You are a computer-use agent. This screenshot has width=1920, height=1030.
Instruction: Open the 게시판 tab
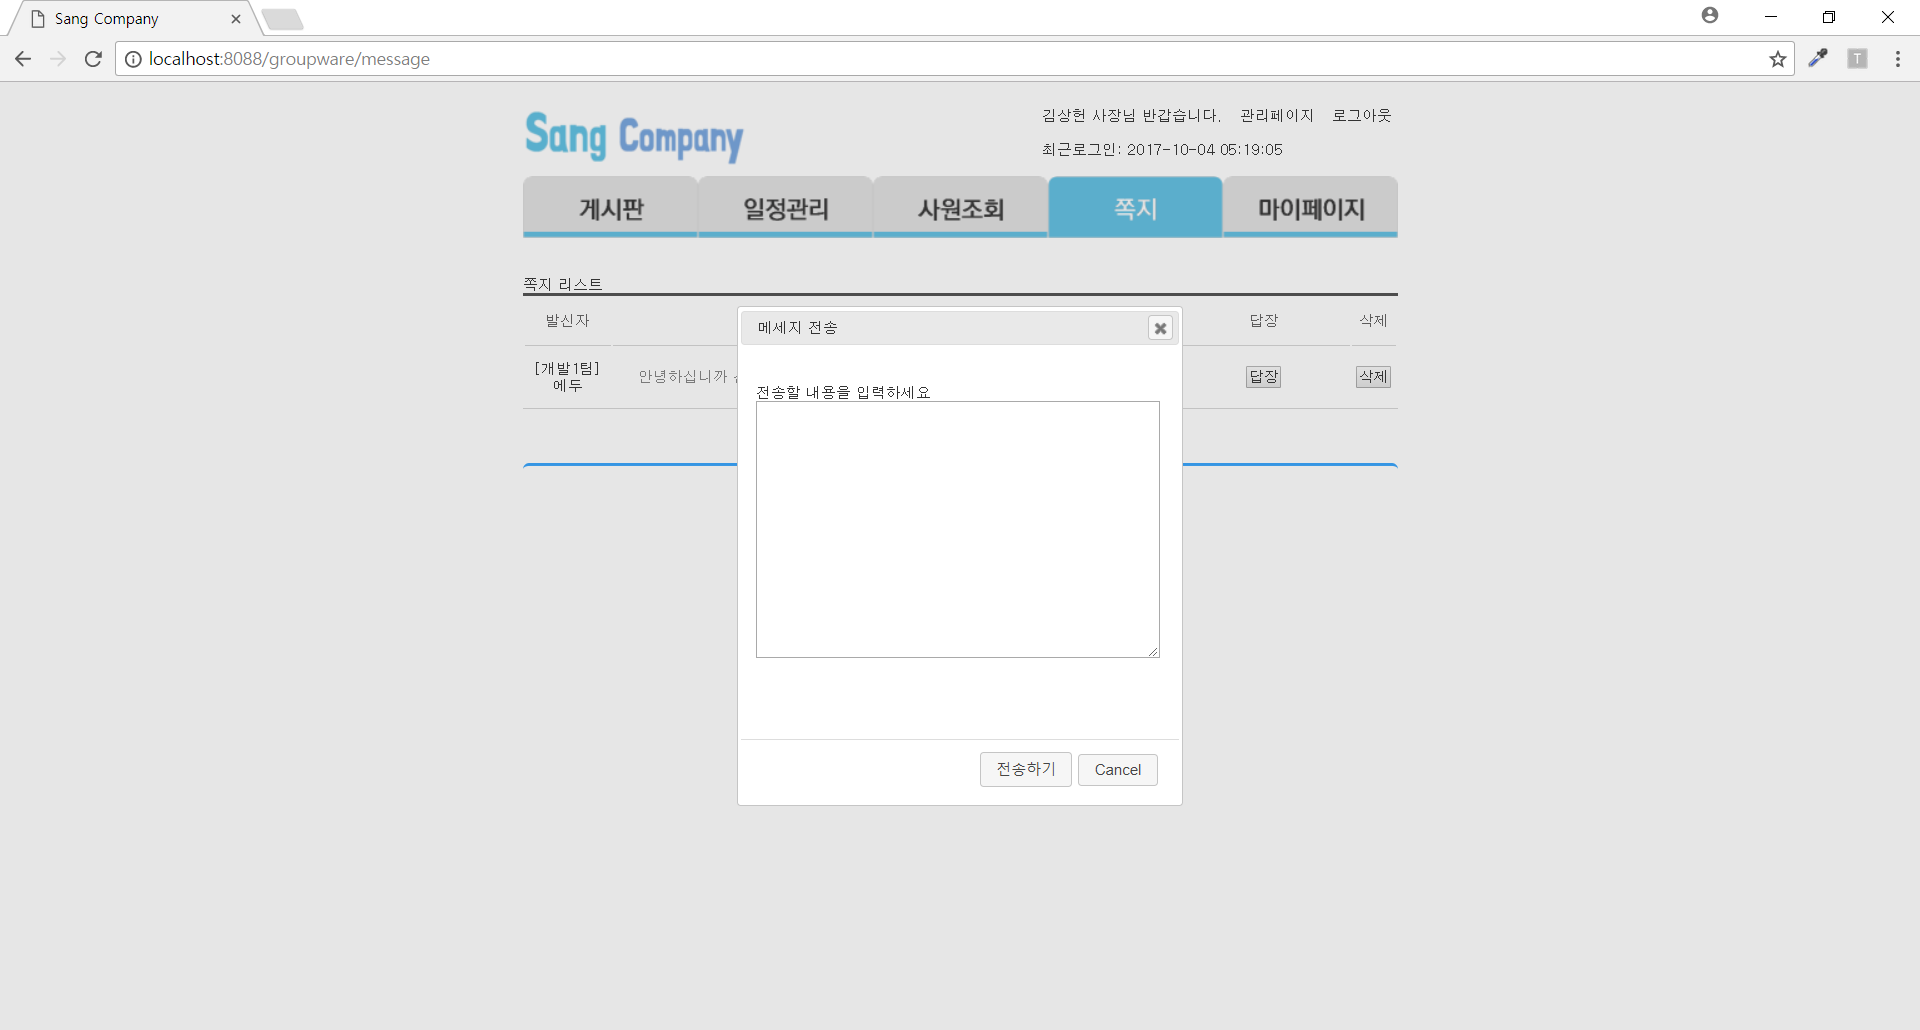(x=610, y=208)
